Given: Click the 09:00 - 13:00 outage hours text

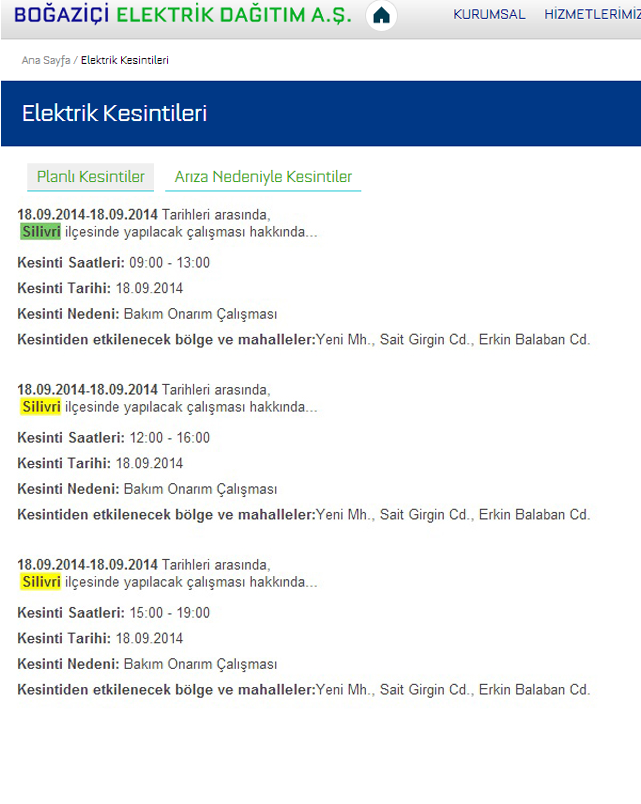Looking at the screenshot, I should tap(169, 263).
